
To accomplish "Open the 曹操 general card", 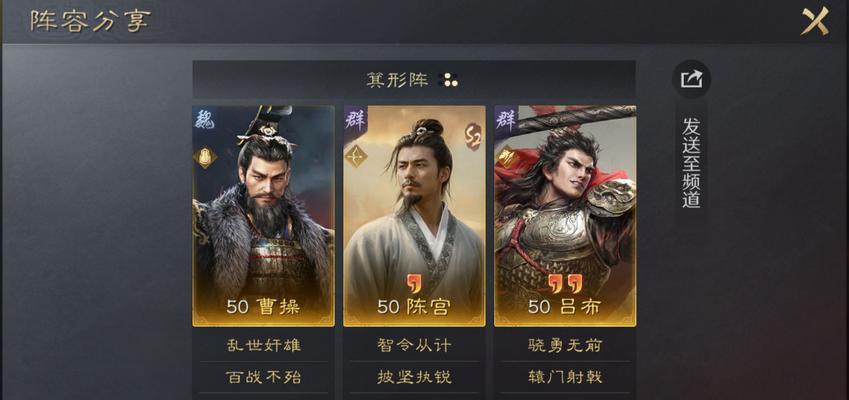I will click(x=263, y=216).
